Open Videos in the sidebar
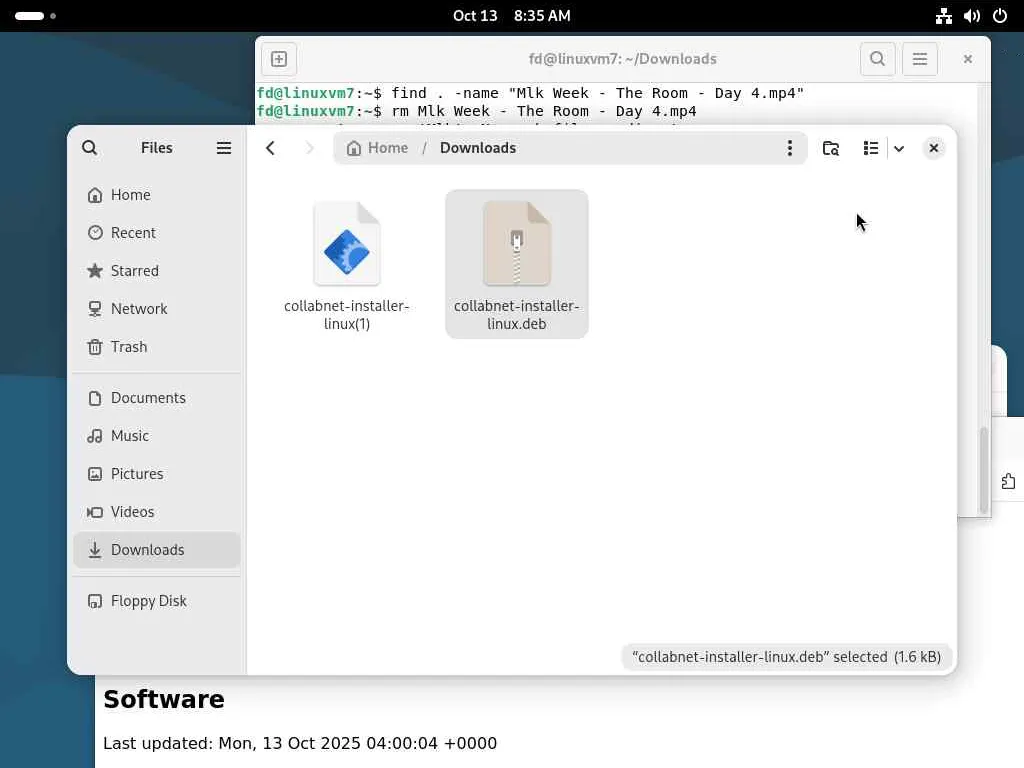Image resolution: width=1024 pixels, height=768 pixels. (x=157, y=511)
